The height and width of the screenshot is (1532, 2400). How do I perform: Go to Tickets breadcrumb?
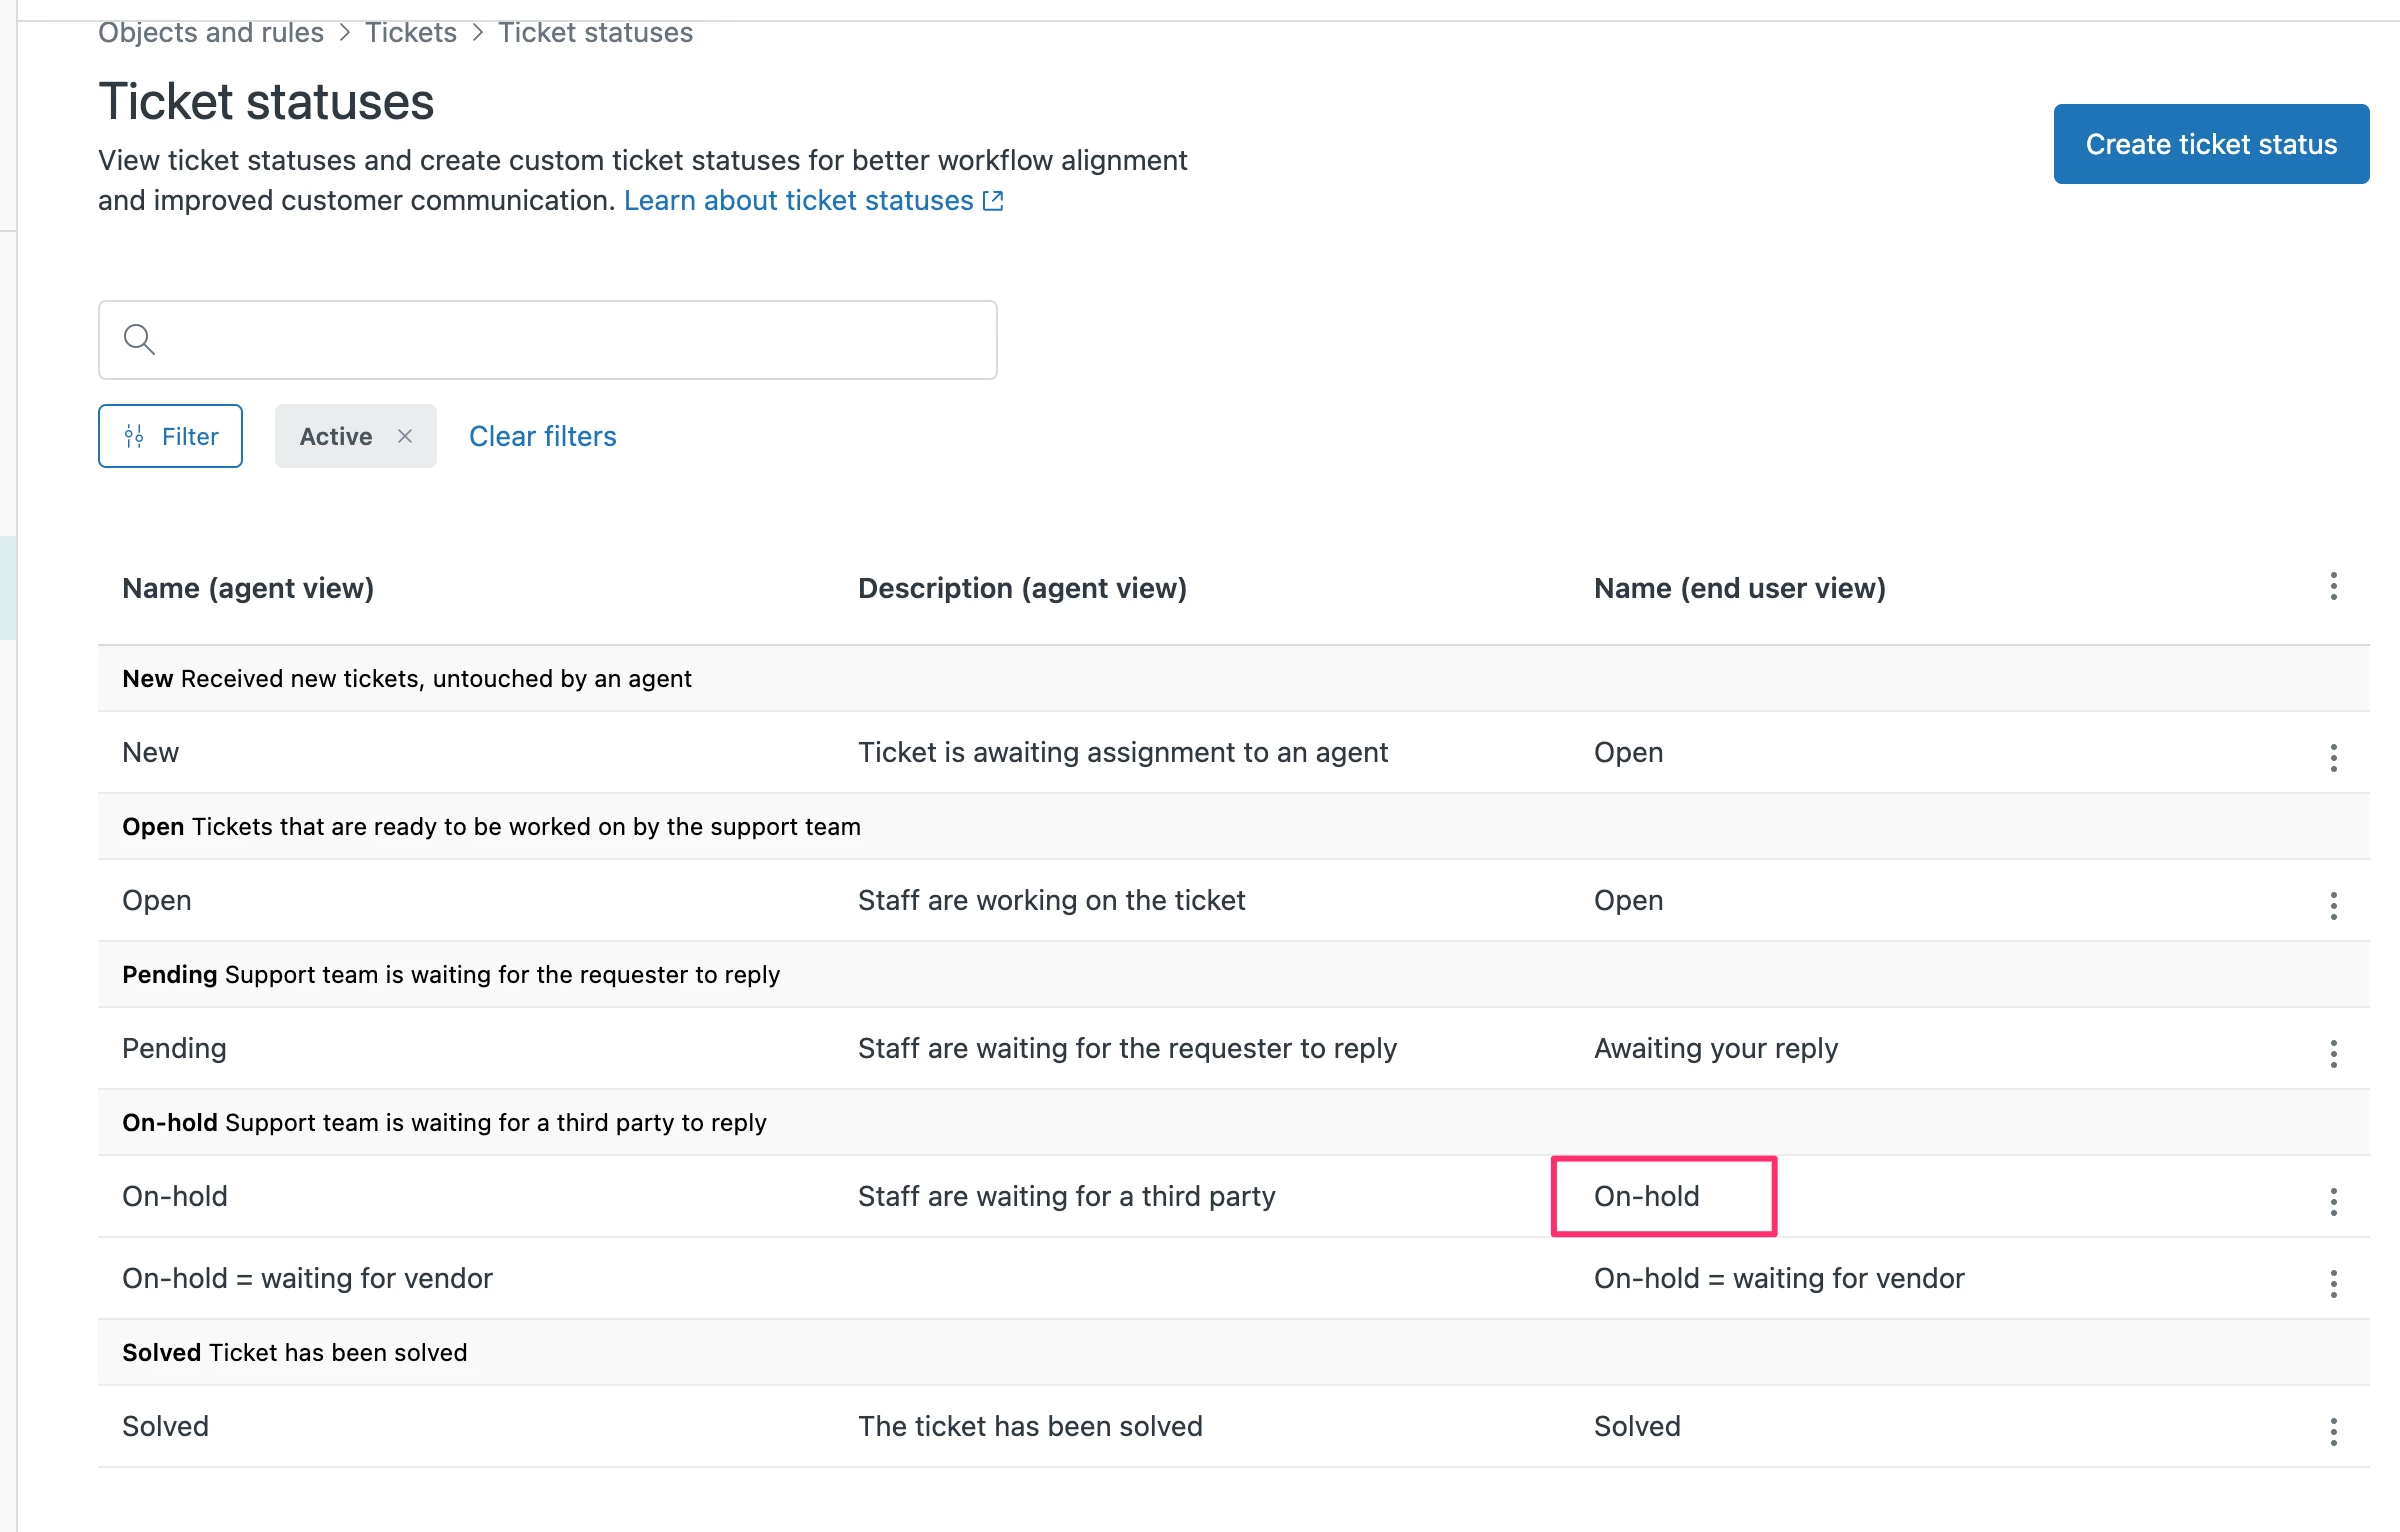(x=410, y=33)
